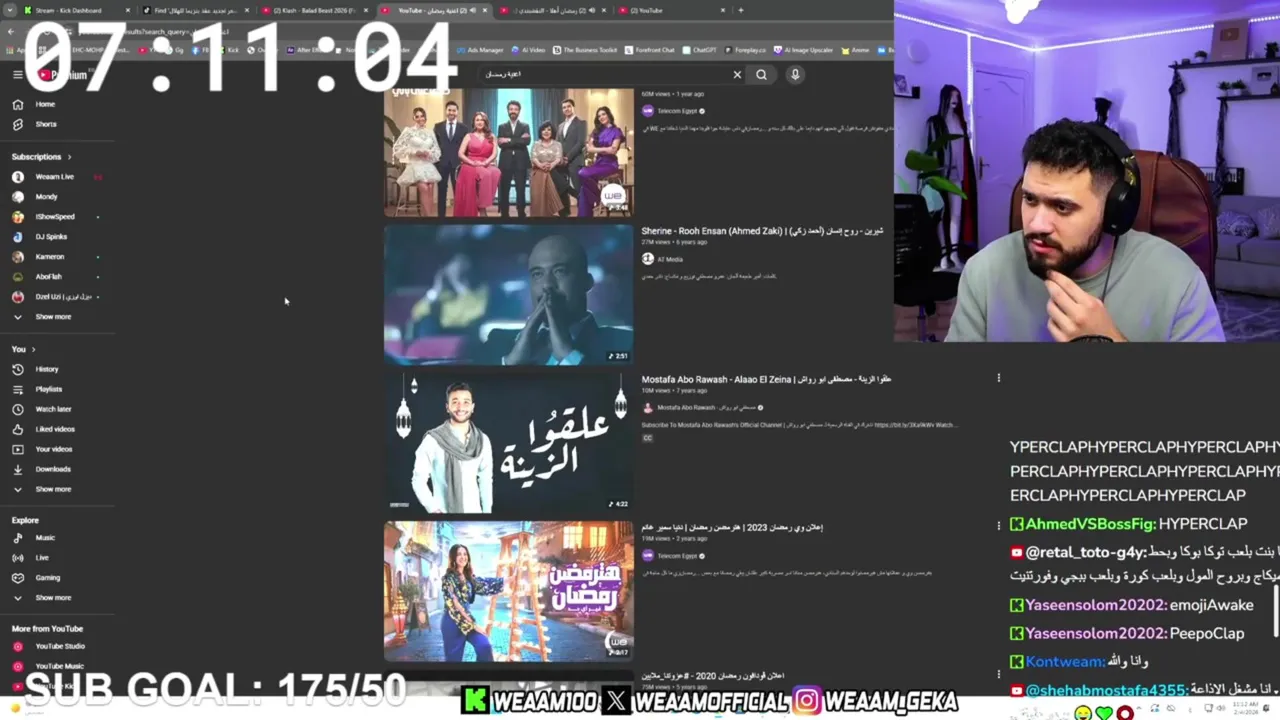Open the YouTube guide hamburger menu

coord(17,74)
